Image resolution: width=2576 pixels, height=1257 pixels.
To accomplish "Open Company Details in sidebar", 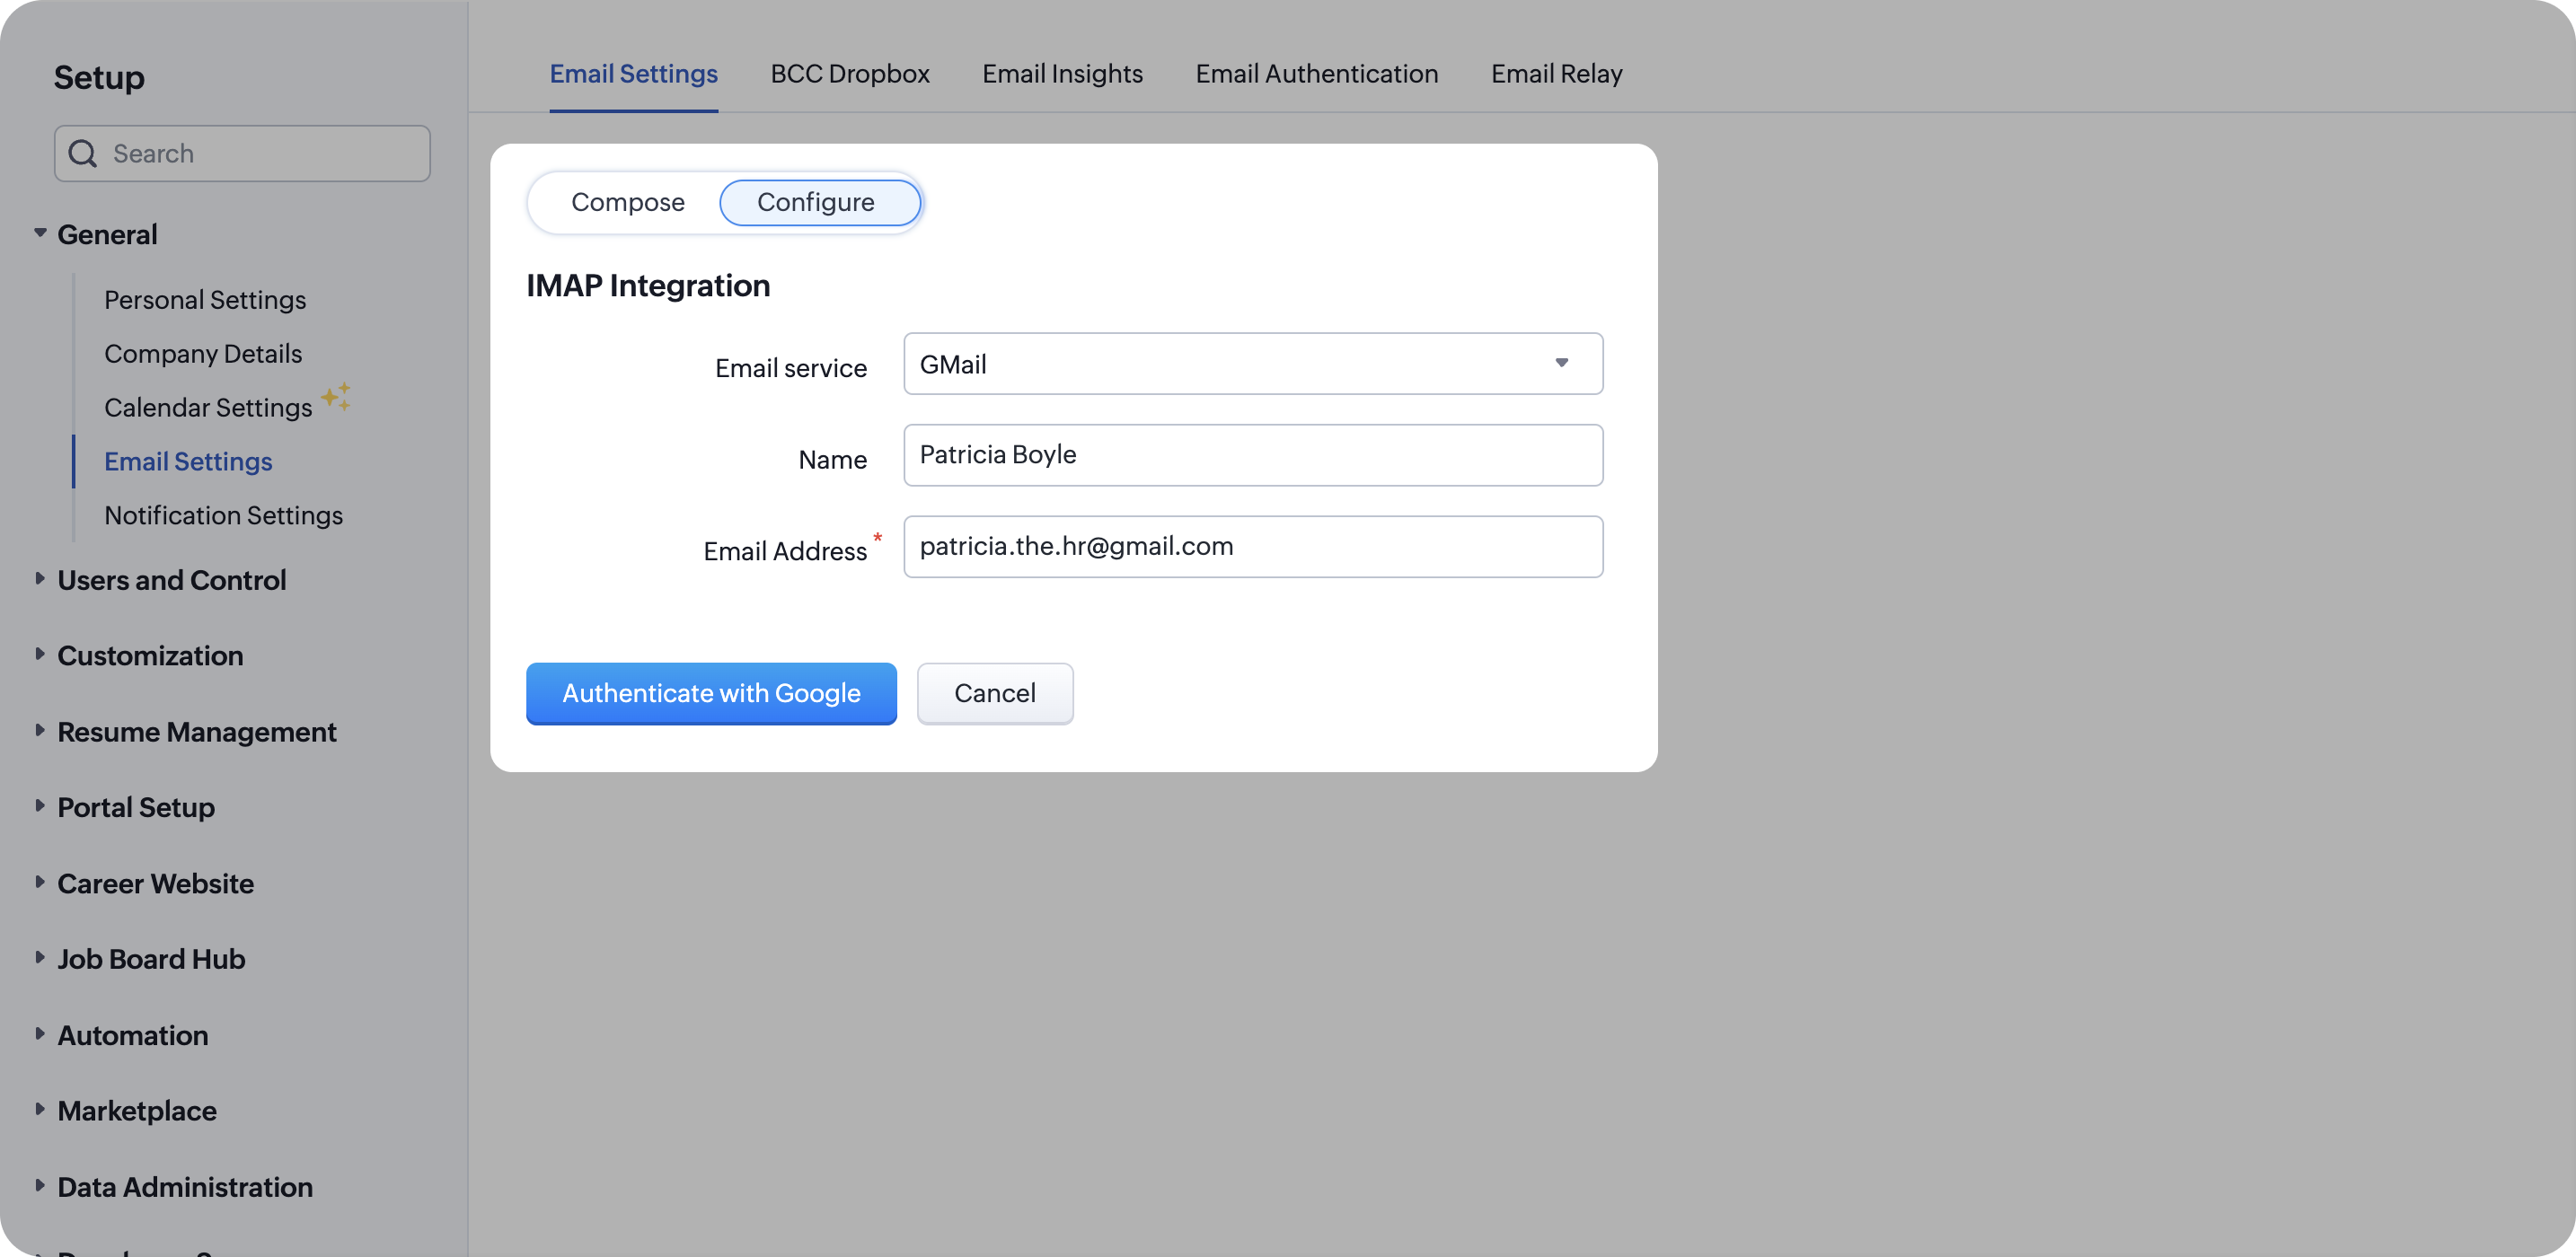I will coord(203,354).
